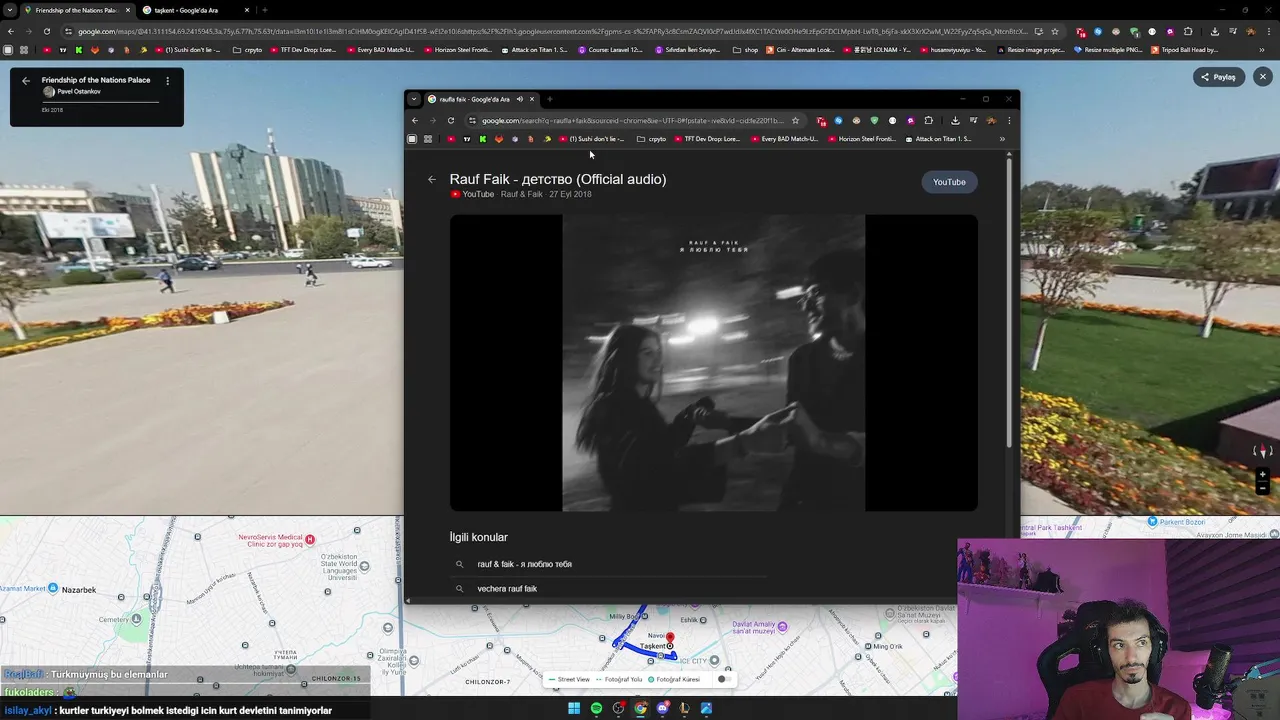
Task: Click front window vertical scrollbar
Action: pos(1008,301)
